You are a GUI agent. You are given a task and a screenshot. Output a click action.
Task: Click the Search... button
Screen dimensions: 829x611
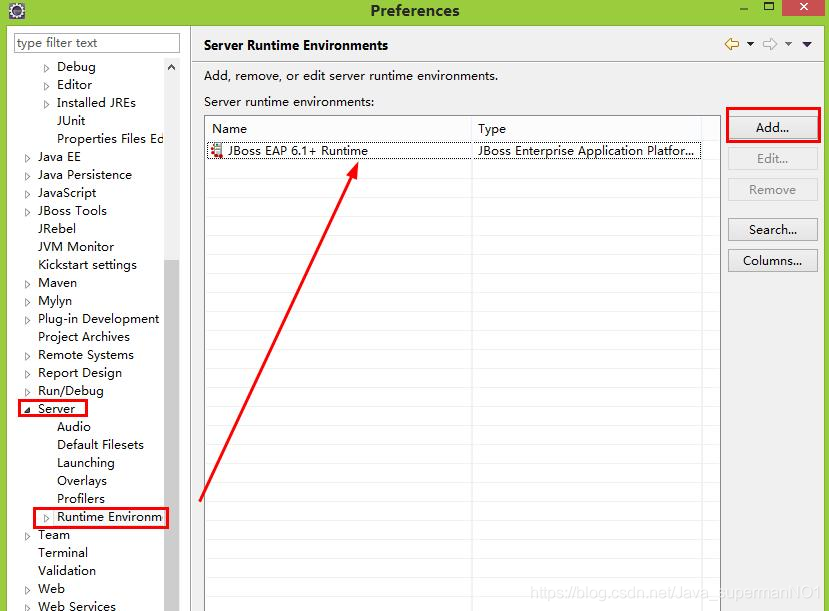772,229
